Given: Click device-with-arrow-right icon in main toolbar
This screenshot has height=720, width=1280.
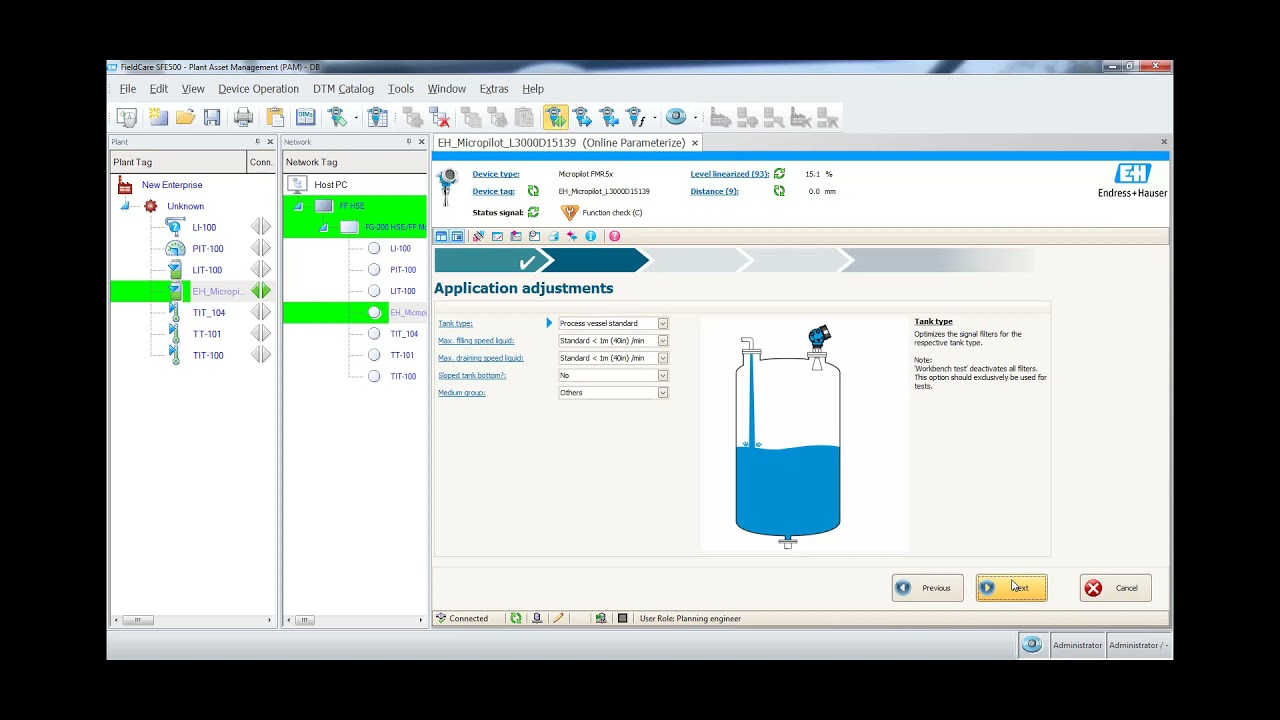Looking at the screenshot, I should [582, 117].
